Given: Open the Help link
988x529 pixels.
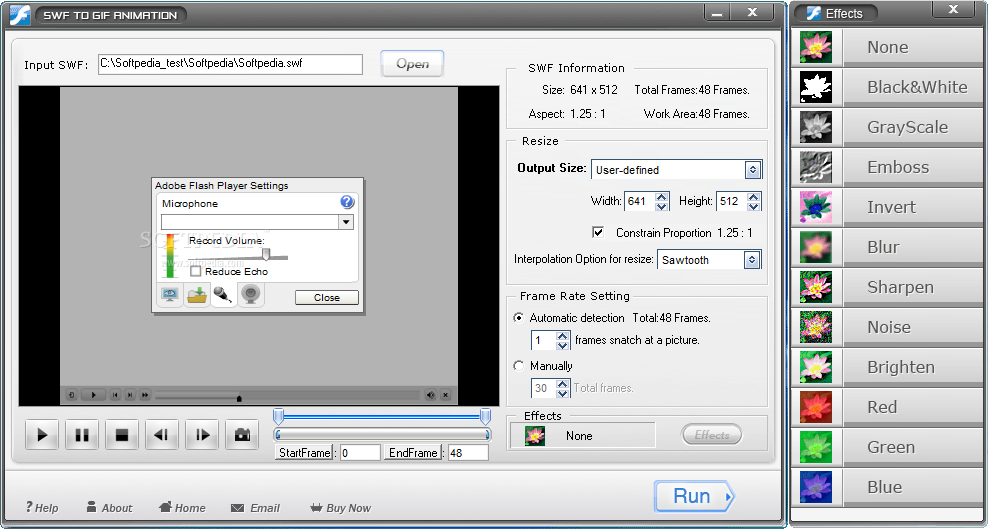Looking at the screenshot, I should coord(42,508).
